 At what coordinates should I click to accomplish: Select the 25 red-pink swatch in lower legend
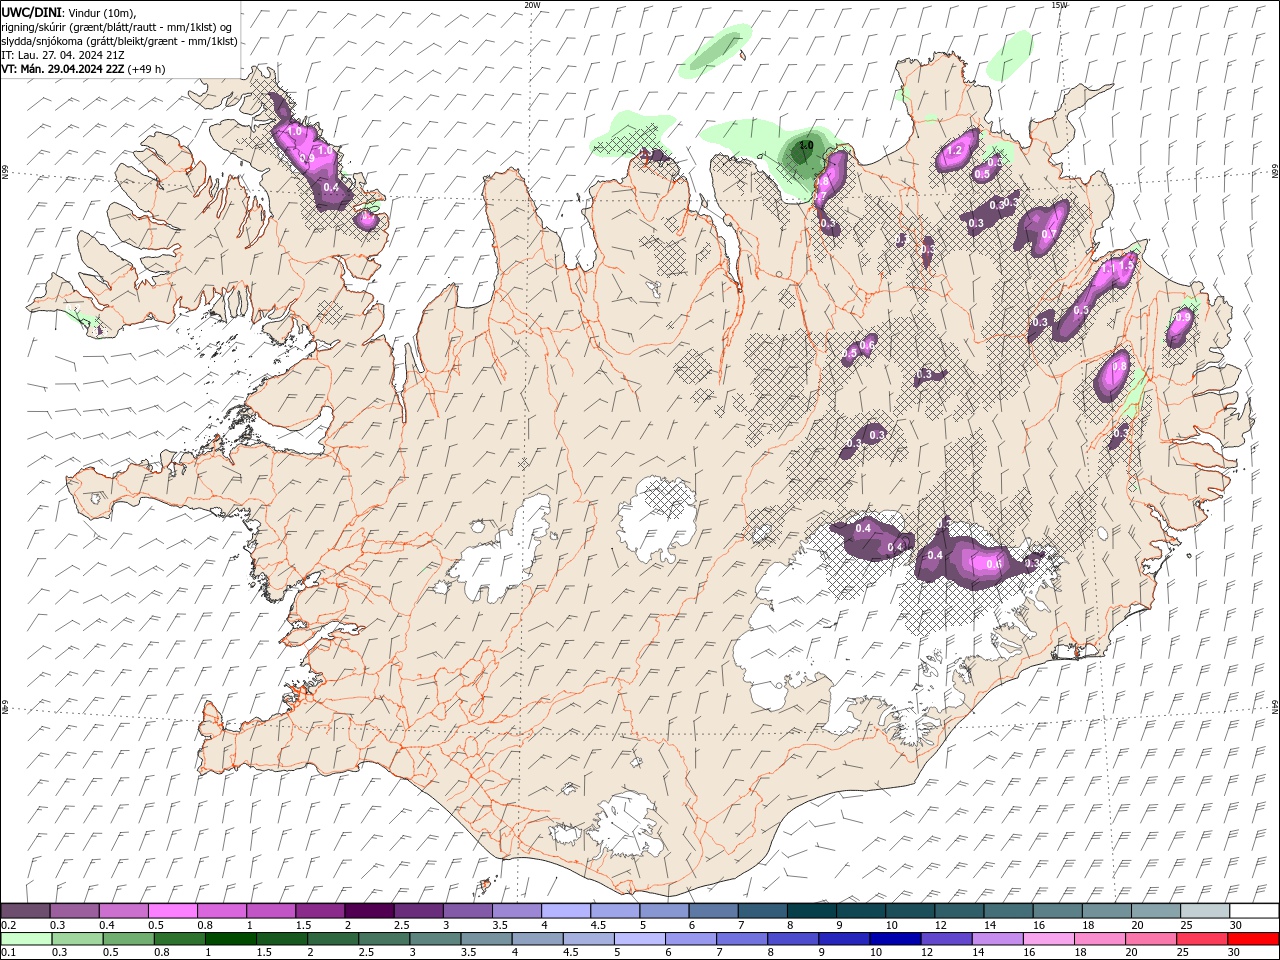pos(1200,939)
